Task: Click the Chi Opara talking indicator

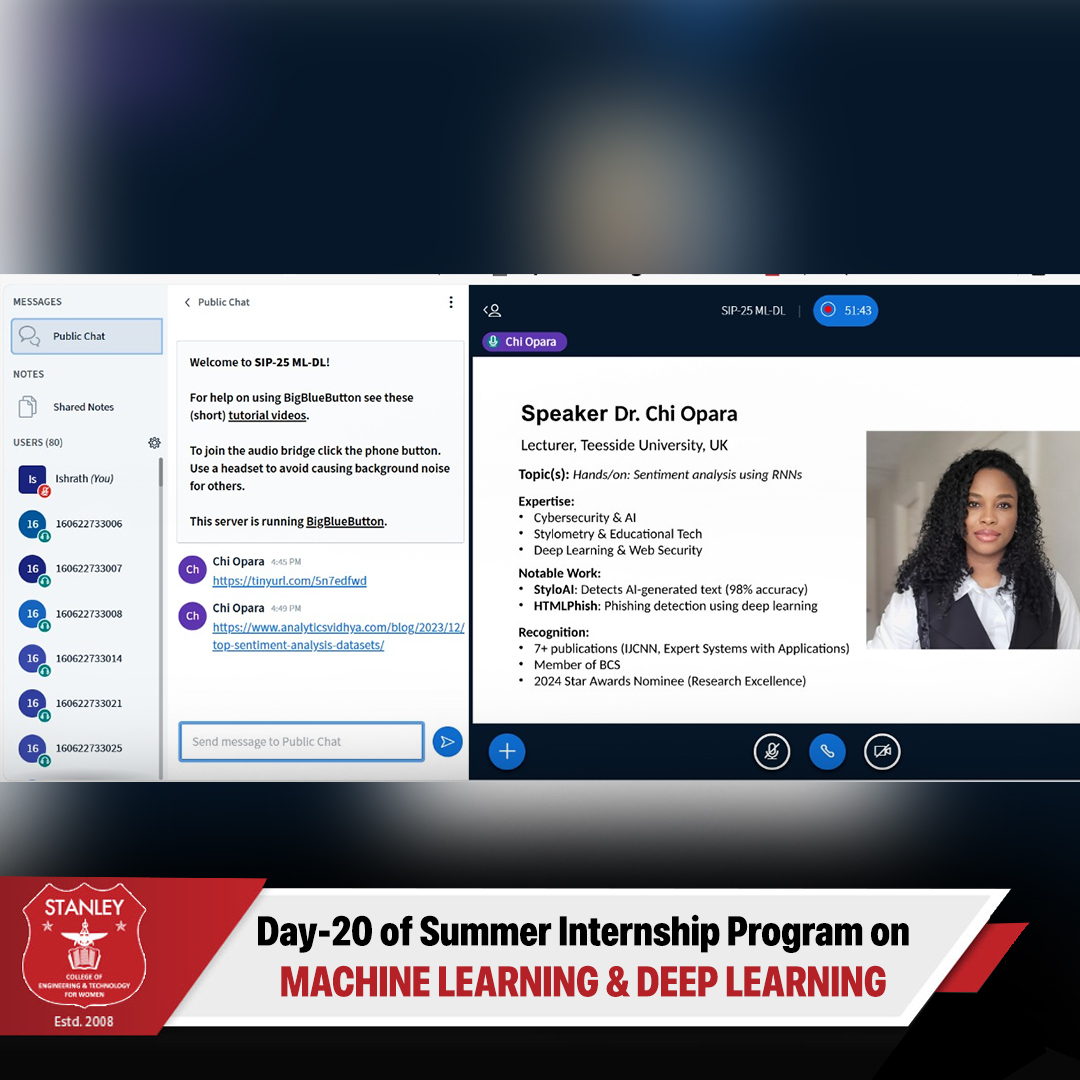Action: [x=525, y=342]
